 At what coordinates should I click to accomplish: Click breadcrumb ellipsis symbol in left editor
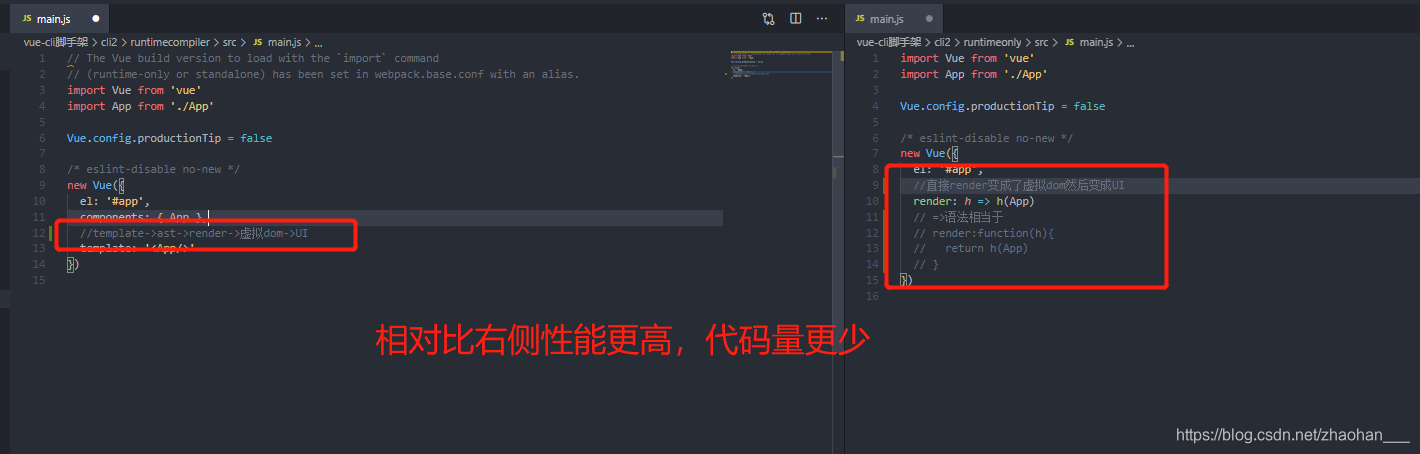click(x=318, y=42)
